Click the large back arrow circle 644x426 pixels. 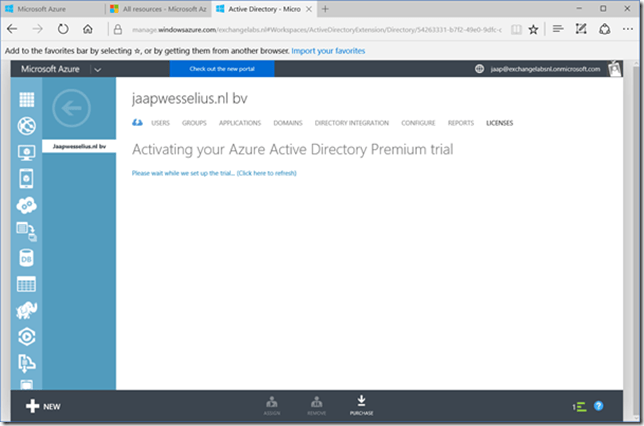click(70, 109)
